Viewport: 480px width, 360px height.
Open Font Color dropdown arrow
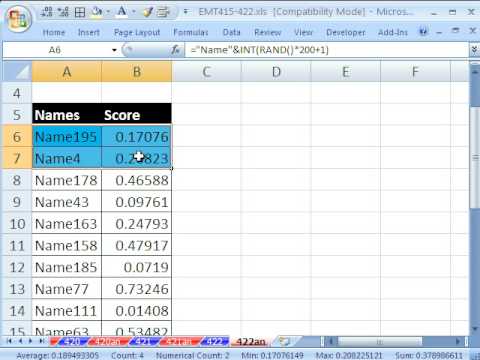click(134, 12)
